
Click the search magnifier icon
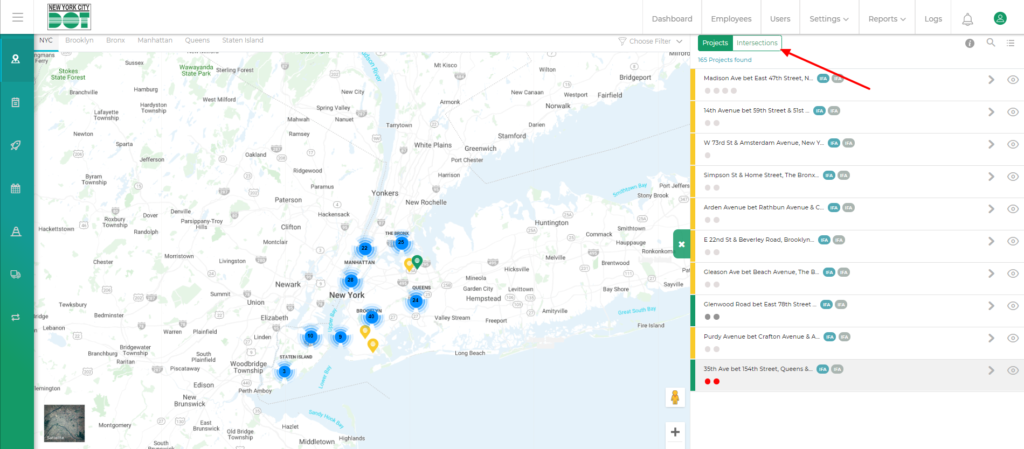[x=991, y=43]
